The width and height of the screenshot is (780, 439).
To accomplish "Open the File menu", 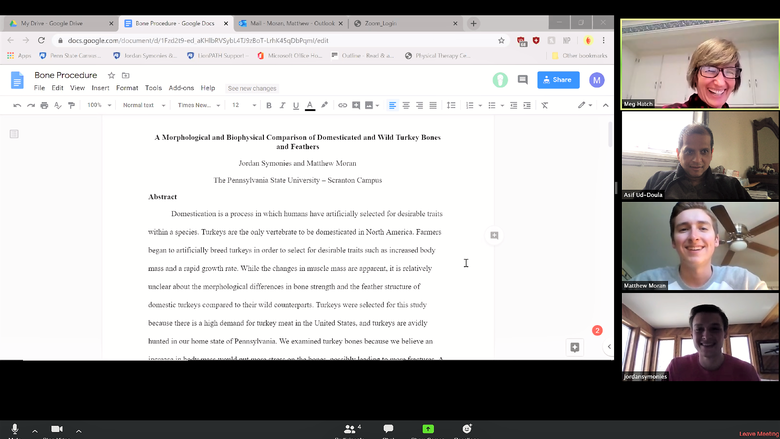I will [39, 88].
